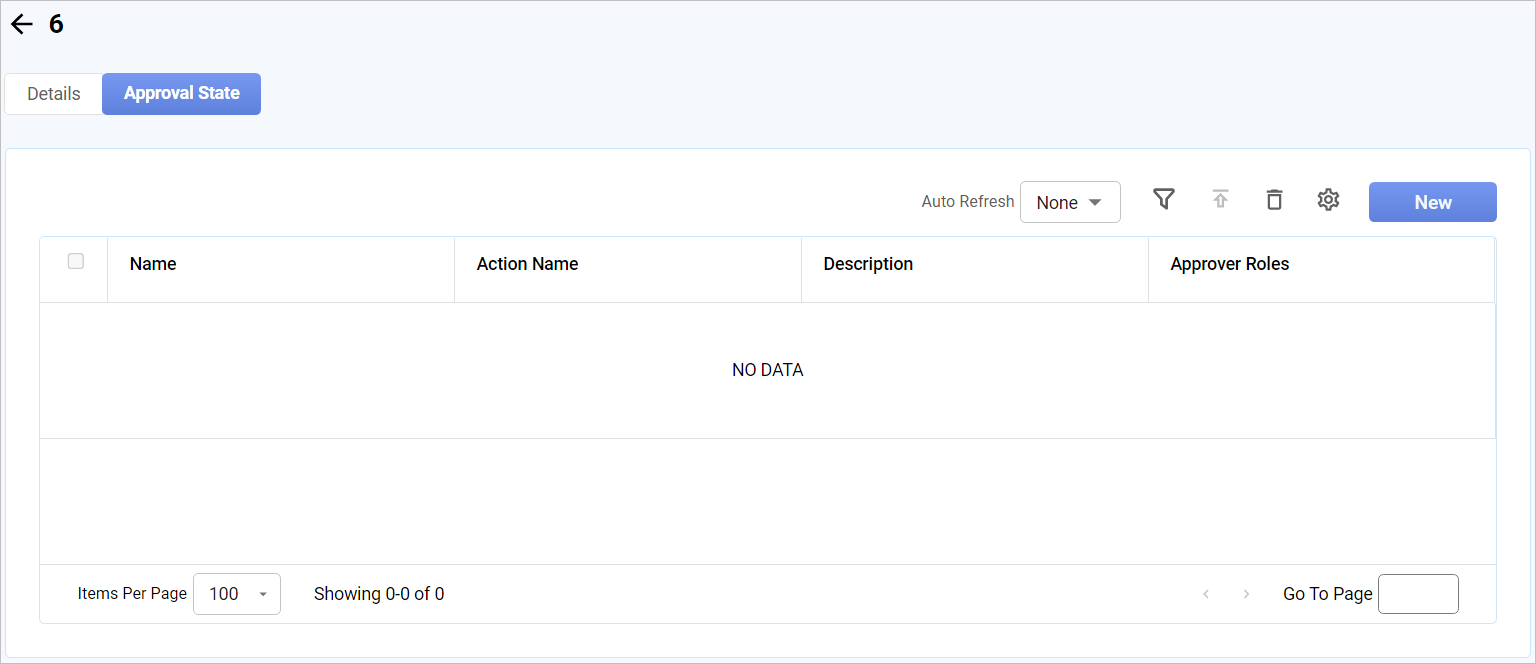Image resolution: width=1536 pixels, height=664 pixels.
Task: Click the Description column header
Action: pyautogui.click(x=868, y=264)
